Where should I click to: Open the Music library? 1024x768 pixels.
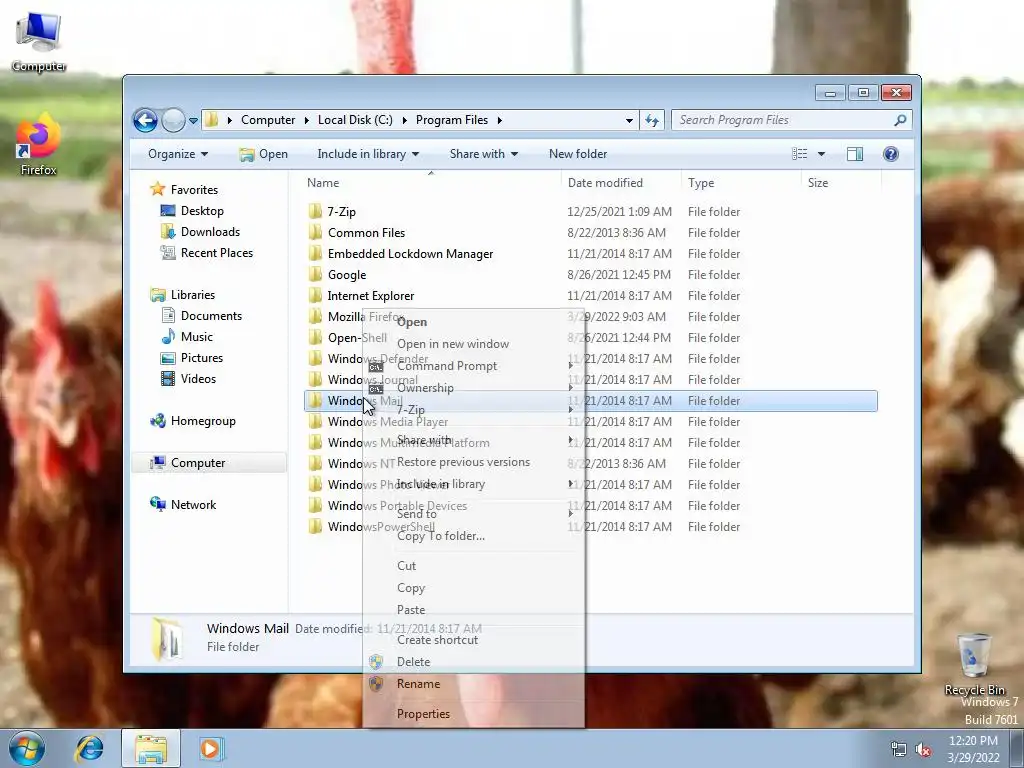[196, 337]
